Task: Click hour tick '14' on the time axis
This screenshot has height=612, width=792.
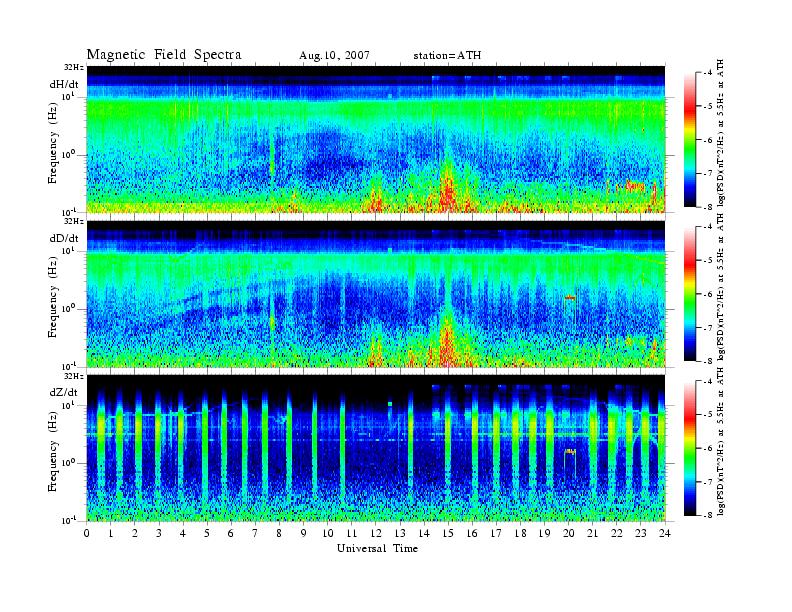Action: pyautogui.click(x=424, y=534)
